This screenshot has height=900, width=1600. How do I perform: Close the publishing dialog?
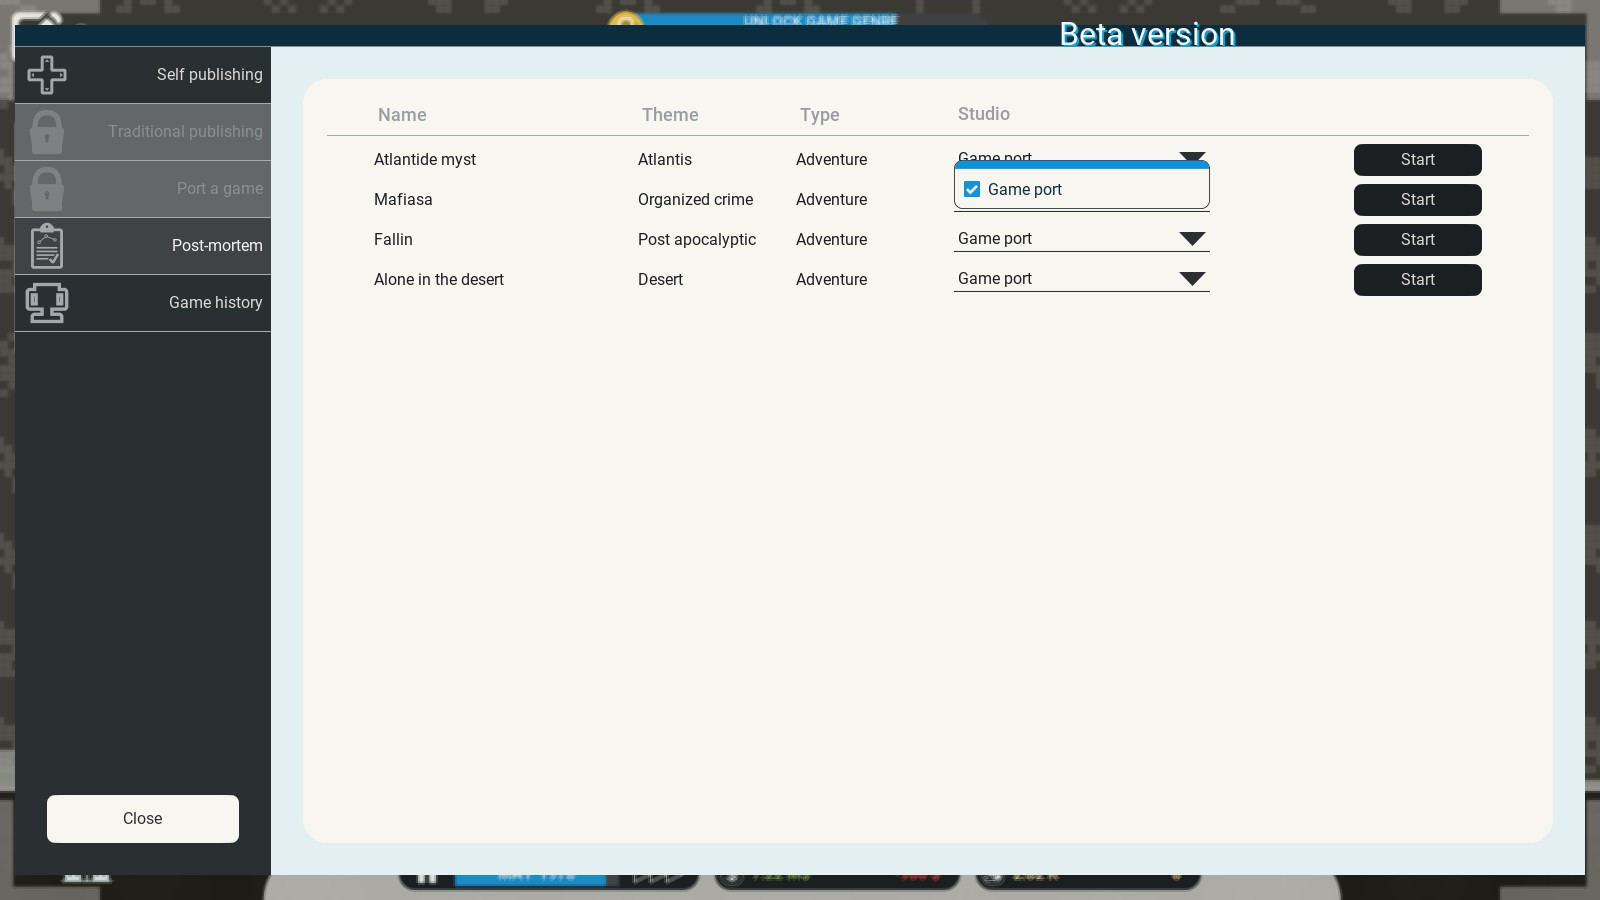point(143,819)
